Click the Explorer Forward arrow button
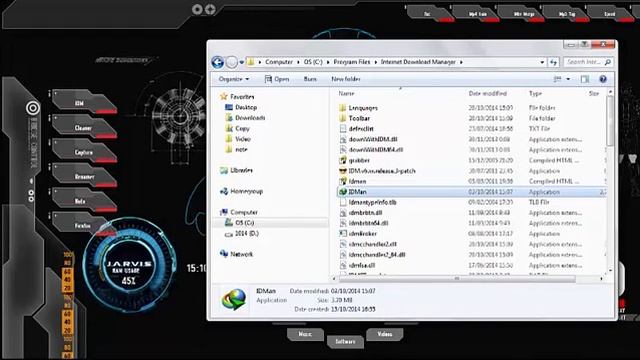 (x=231, y=62)
